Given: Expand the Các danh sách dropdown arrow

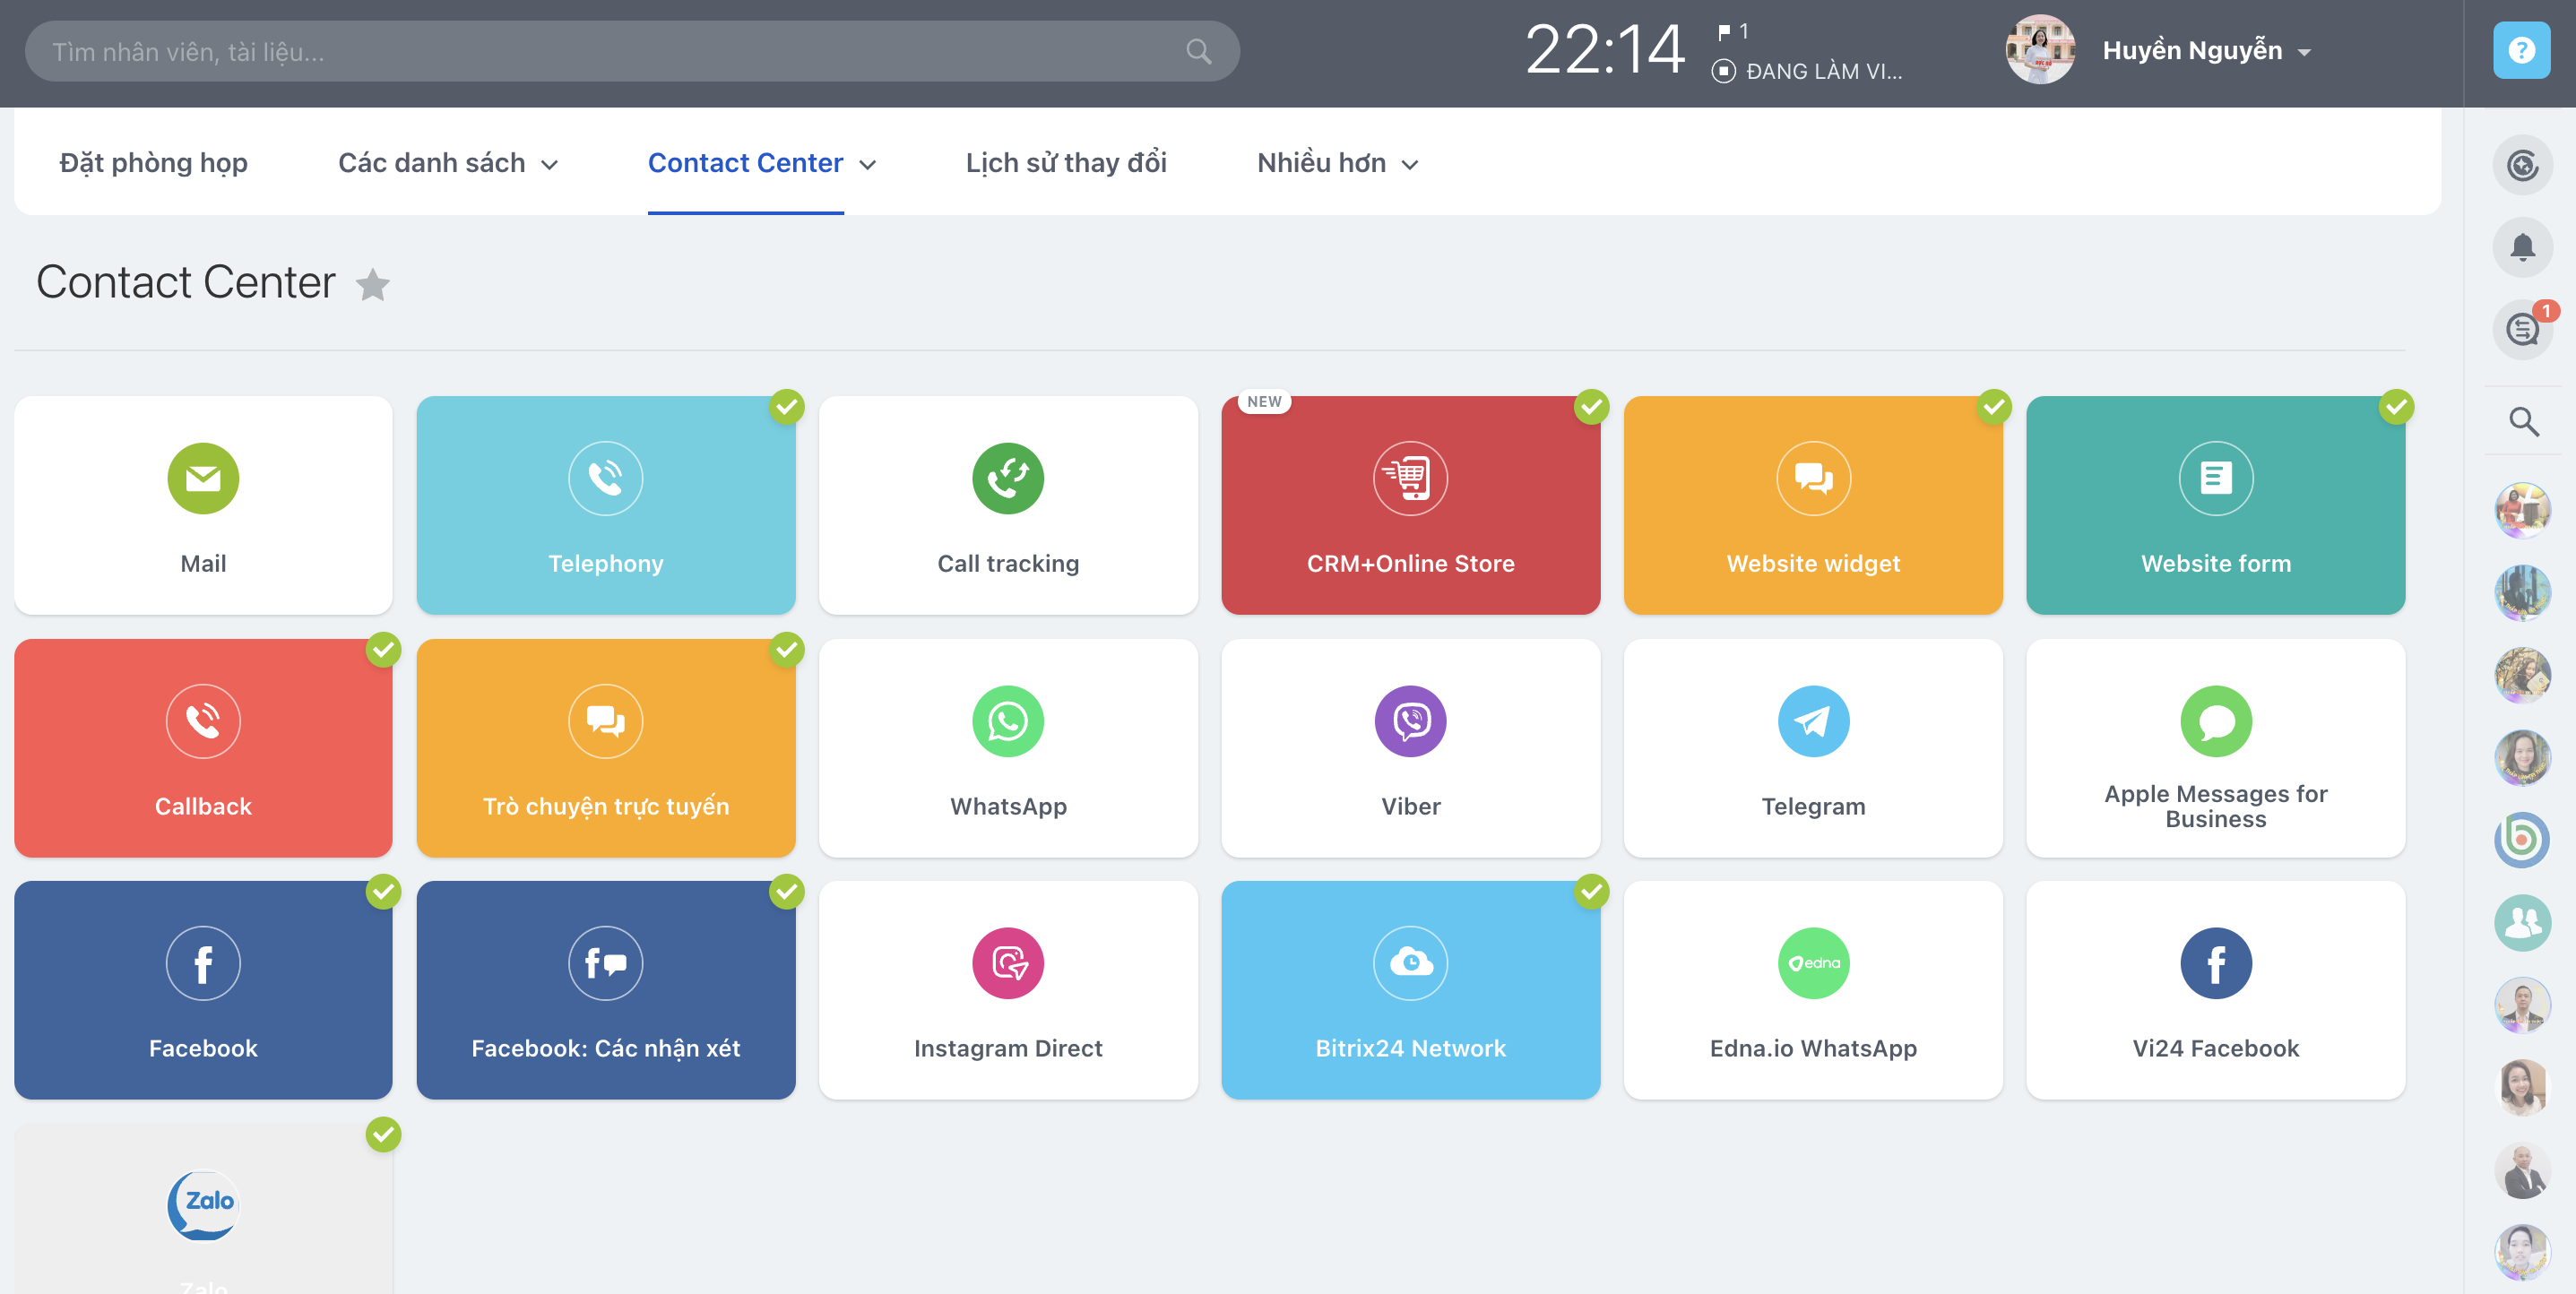Looking at the screenshot, I should (x=549, y=165).
